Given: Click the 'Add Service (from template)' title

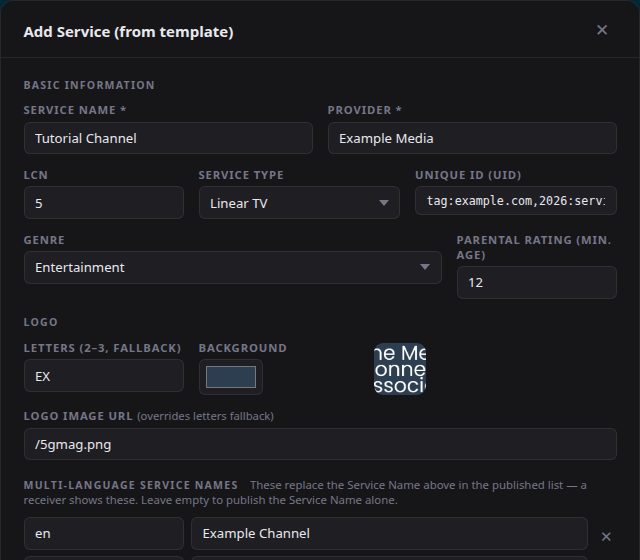Looking at the screenshot, I should [x=129, y=32].
